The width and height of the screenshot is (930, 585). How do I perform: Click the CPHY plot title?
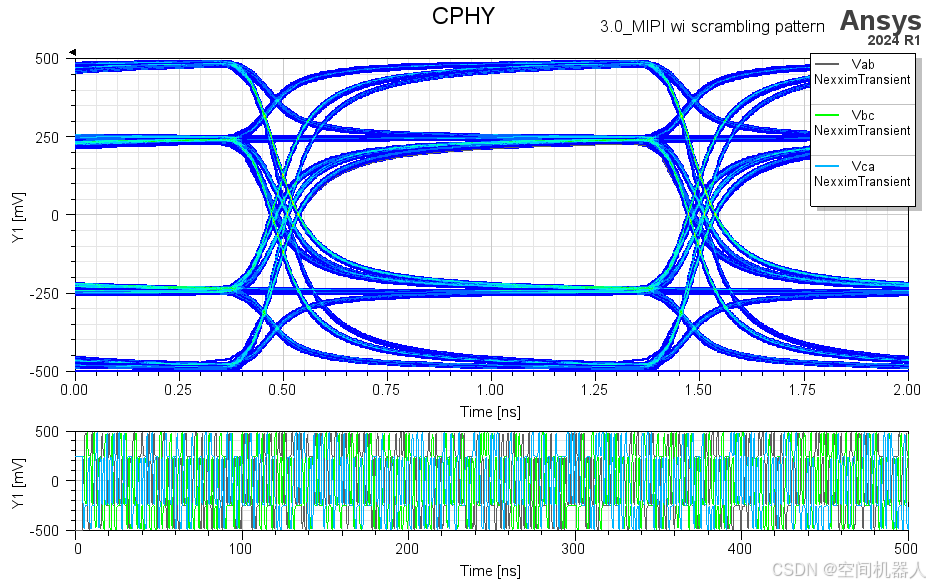click(463, 16)
